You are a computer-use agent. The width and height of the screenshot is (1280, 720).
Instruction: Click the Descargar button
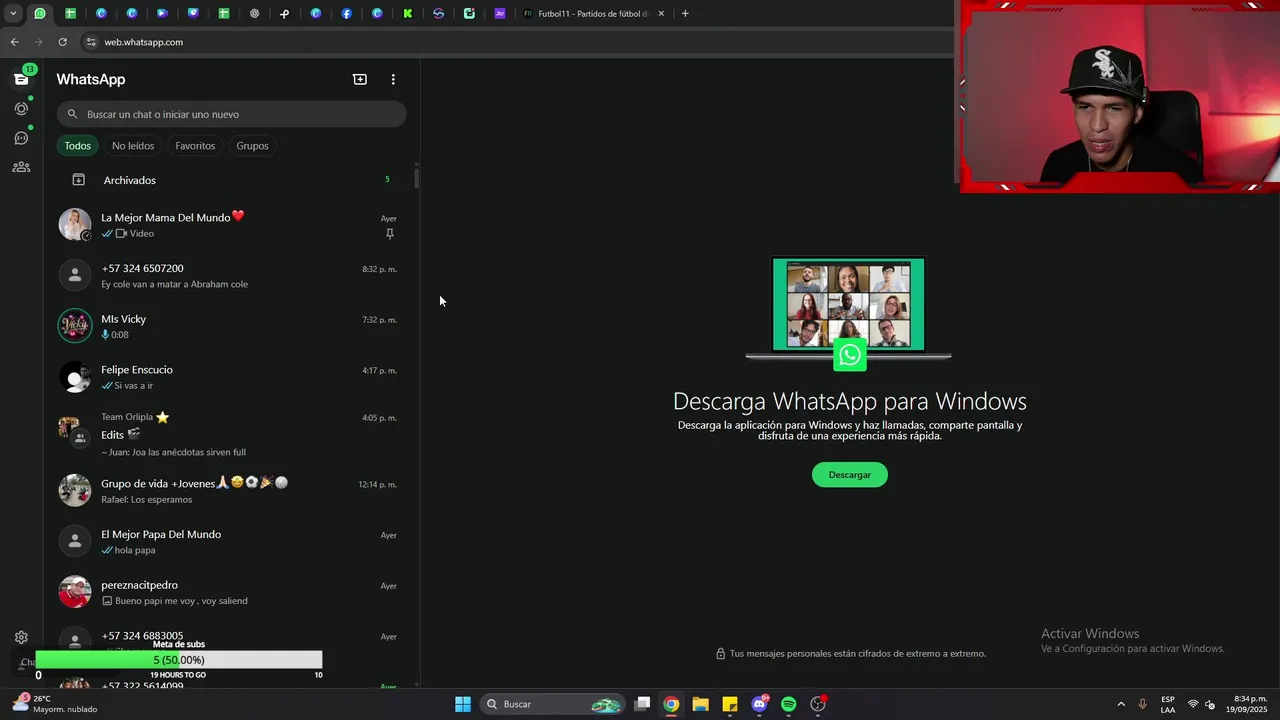click(x=849, y=475)
